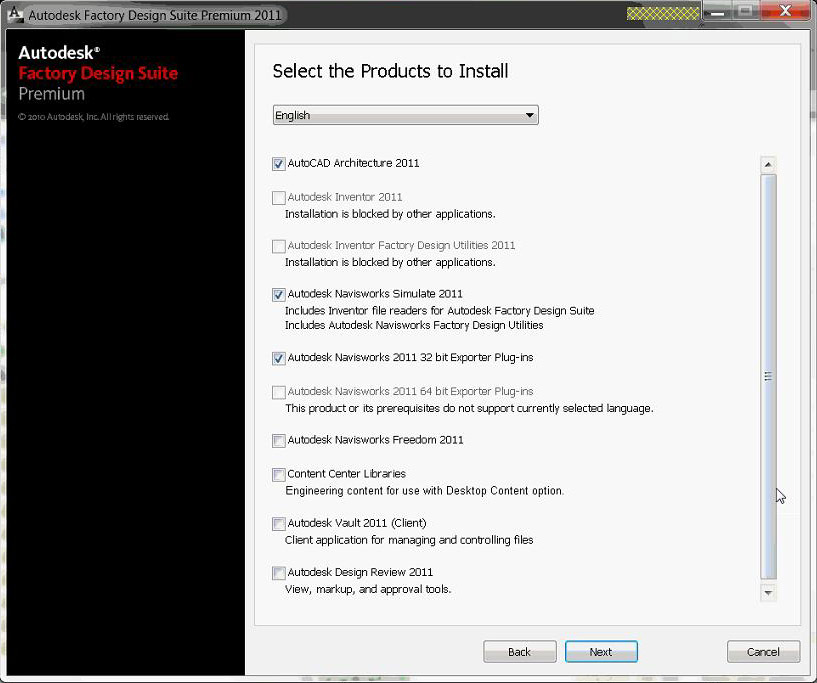Uncheck Autodesk Navisworks 2011 32 bit Exporter Plug-ins
Screen dimensions: 817x683
click(278, 357)
